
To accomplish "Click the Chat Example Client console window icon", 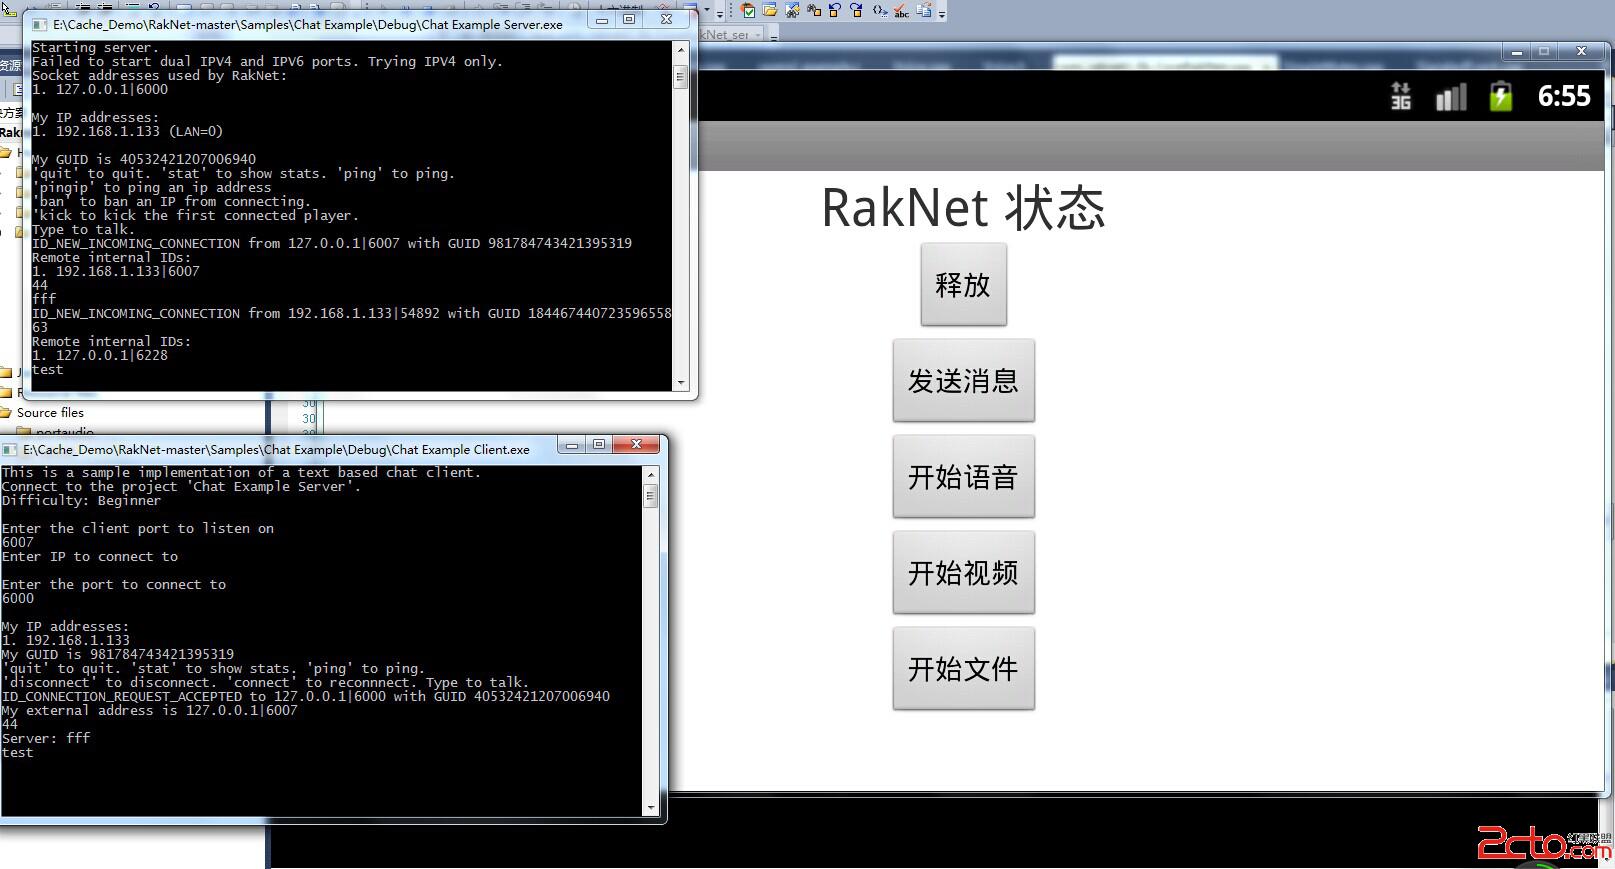I will [11, 449].
